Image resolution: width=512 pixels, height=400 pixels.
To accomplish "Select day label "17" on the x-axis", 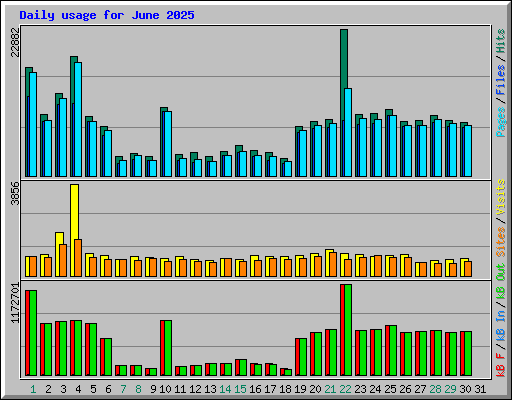I will tap(270, 389).
